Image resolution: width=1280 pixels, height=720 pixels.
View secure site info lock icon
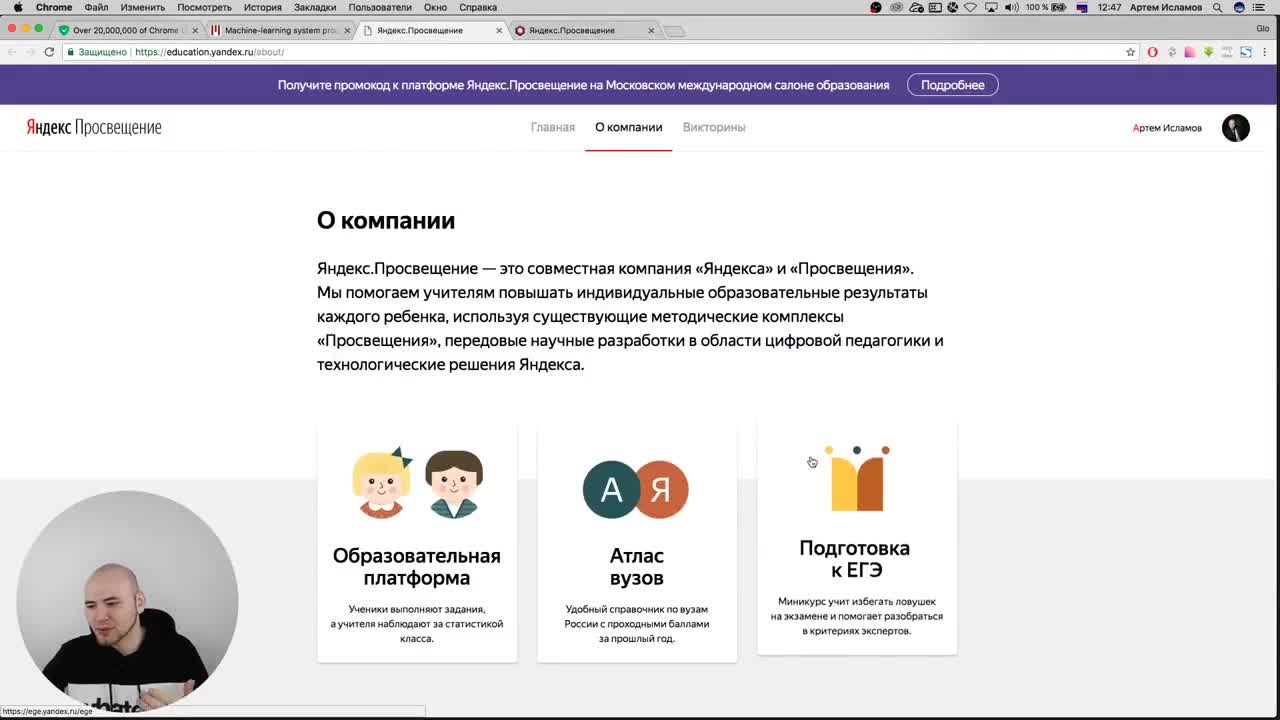(x=70, y=52)
